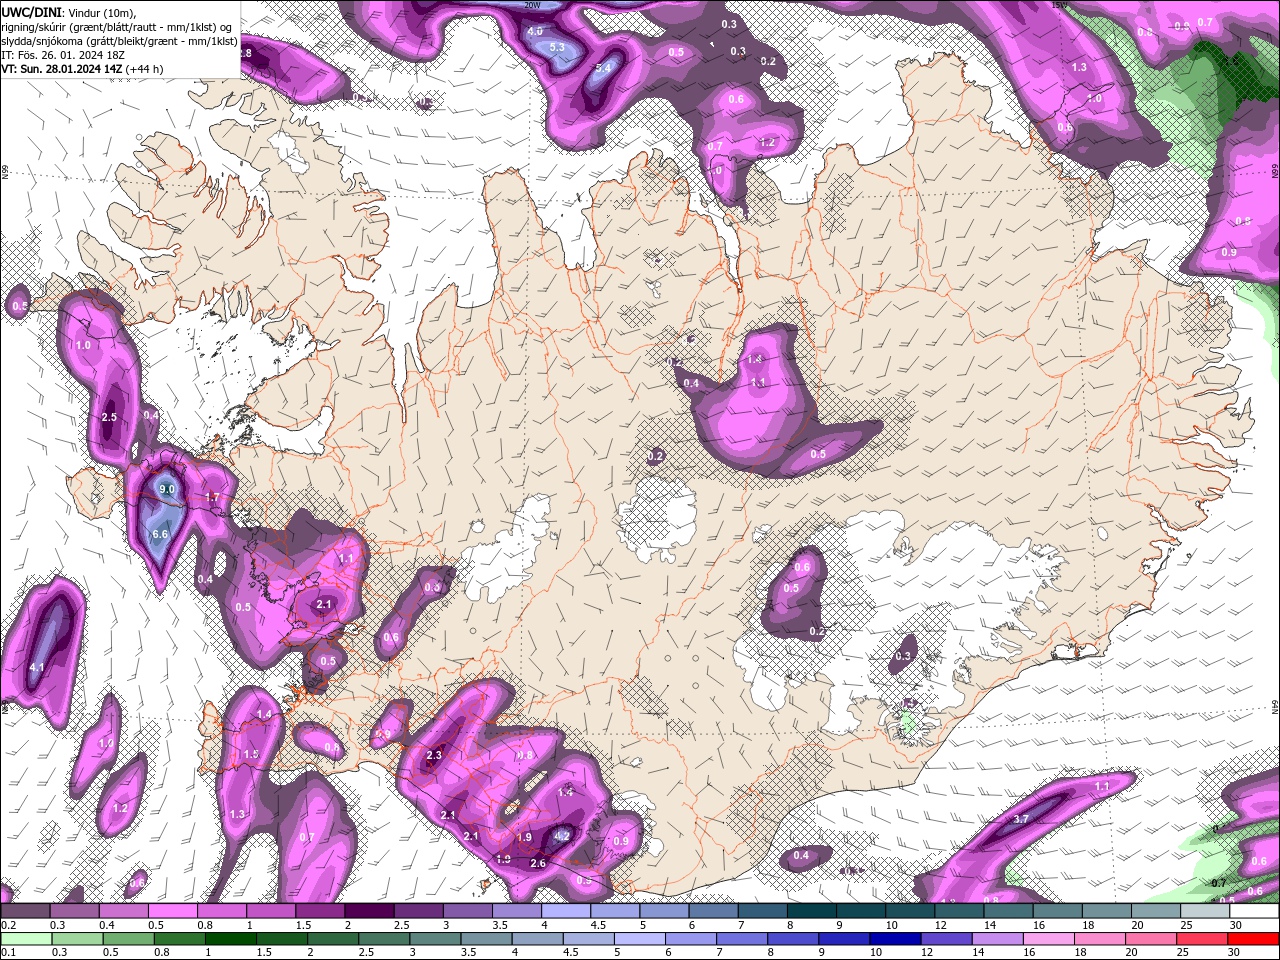Click the 4.2 snowfall value on the south coast

coord(562,836)
